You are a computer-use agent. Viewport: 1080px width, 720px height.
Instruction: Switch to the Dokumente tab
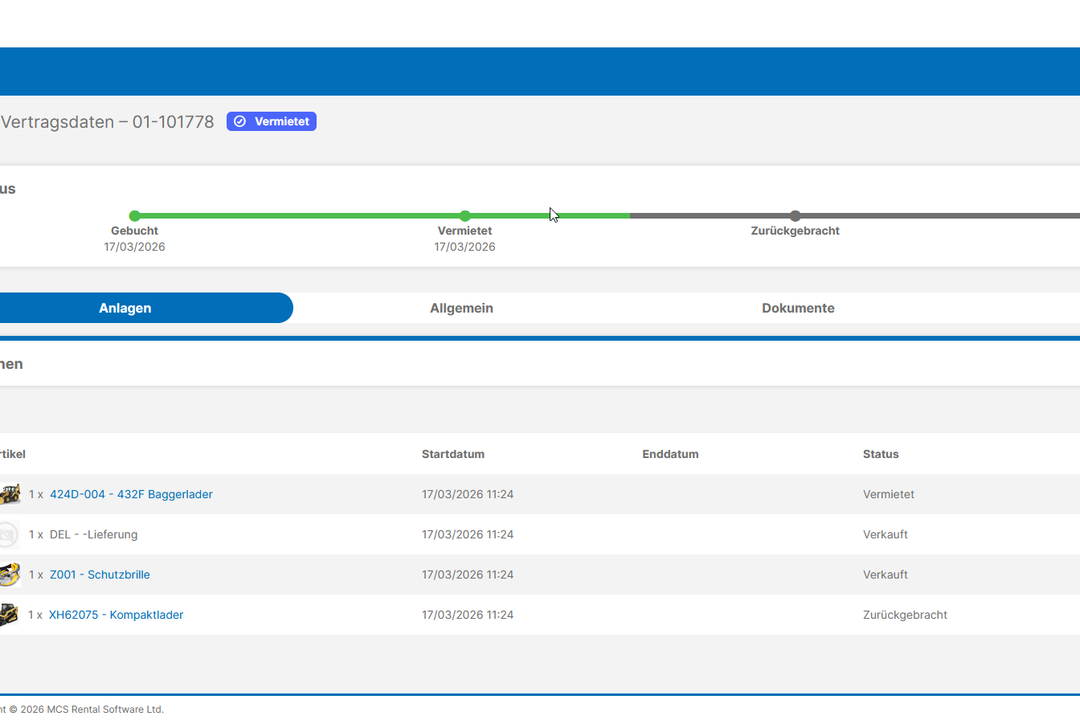click(798, 308)
